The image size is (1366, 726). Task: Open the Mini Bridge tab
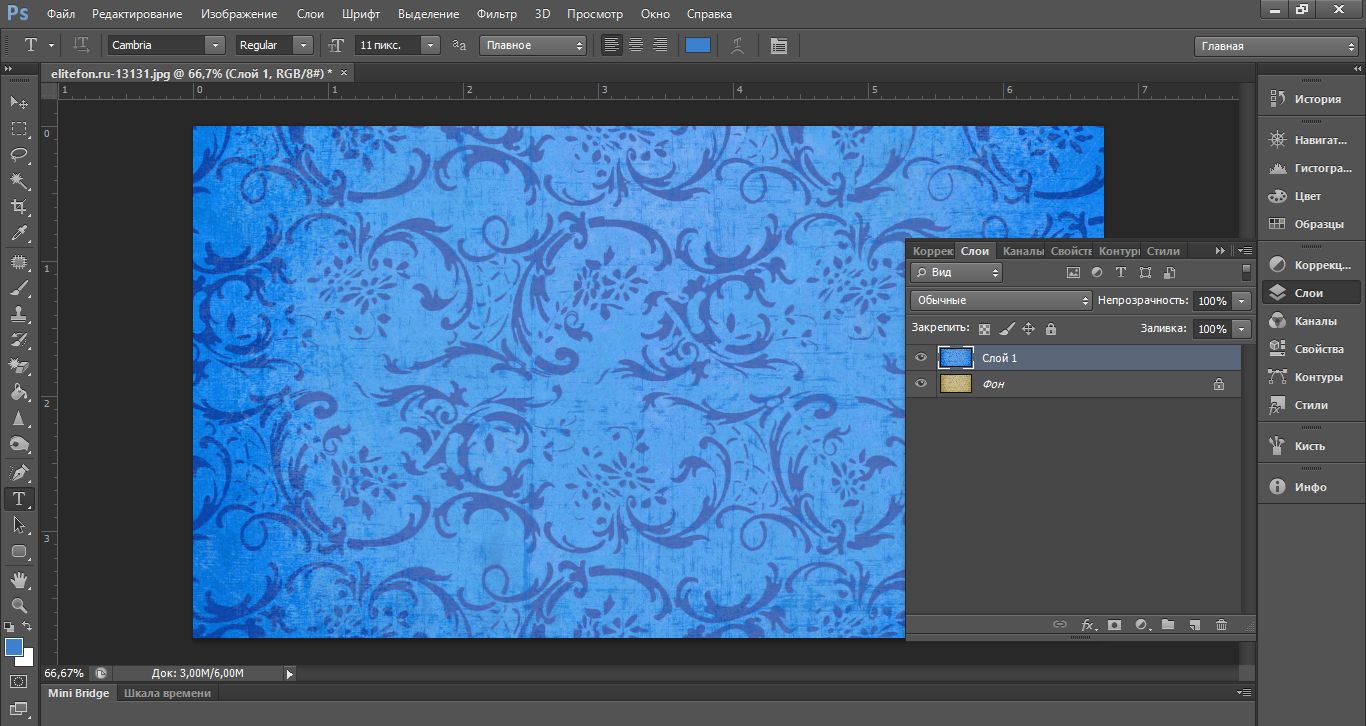78,693
